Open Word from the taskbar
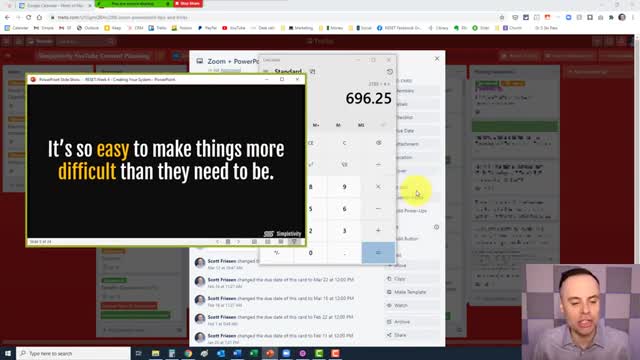This screenshot has width=640, height=360. 237,353
